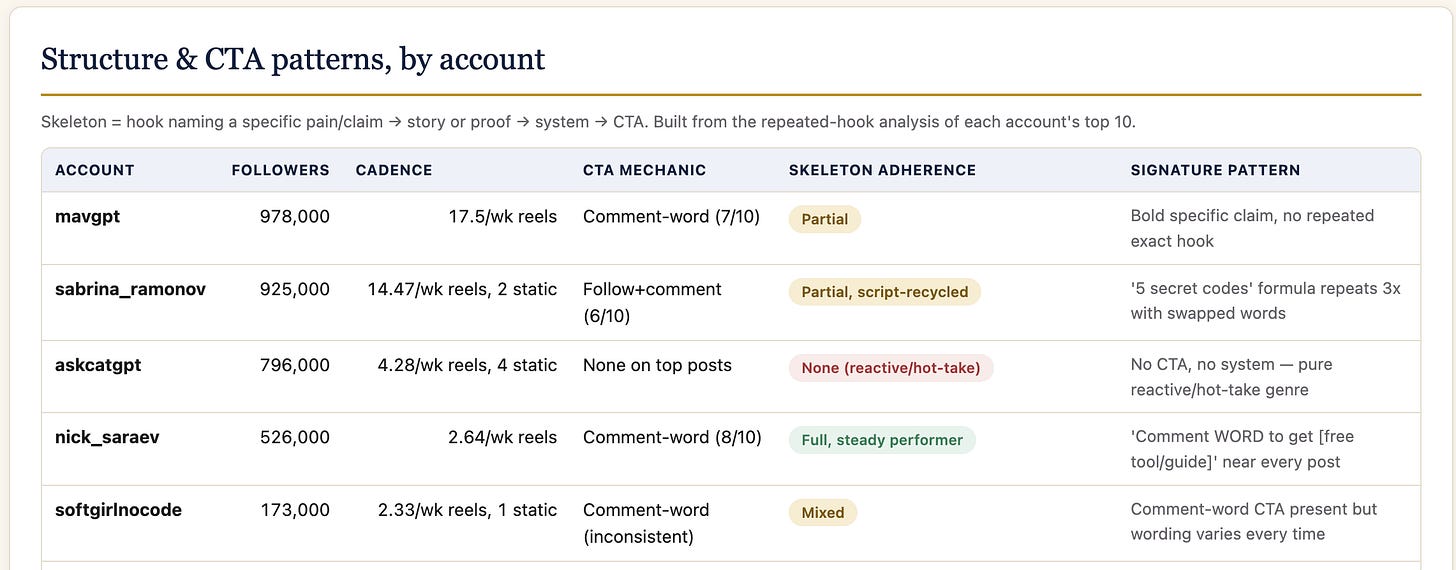Click the 'Full, steady performer' green badge

pyautogui.click(x=882, y=440)
